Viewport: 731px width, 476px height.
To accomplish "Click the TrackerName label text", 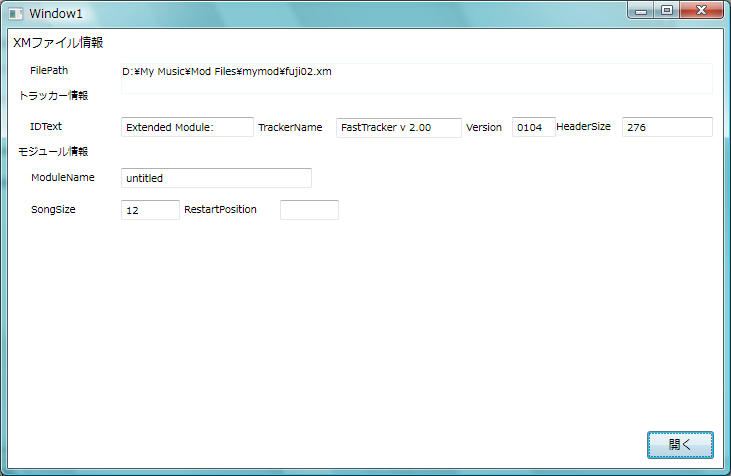I will tap(290, 128).
